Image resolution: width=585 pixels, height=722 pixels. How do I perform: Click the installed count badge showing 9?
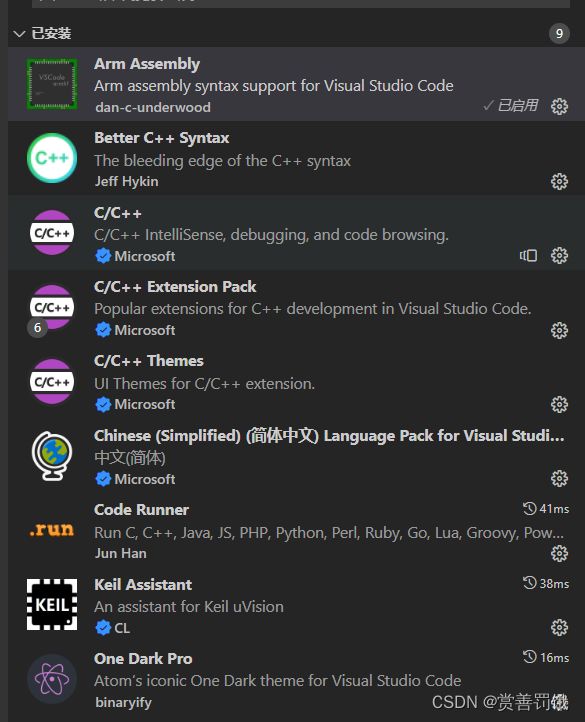tap(559, 34)
